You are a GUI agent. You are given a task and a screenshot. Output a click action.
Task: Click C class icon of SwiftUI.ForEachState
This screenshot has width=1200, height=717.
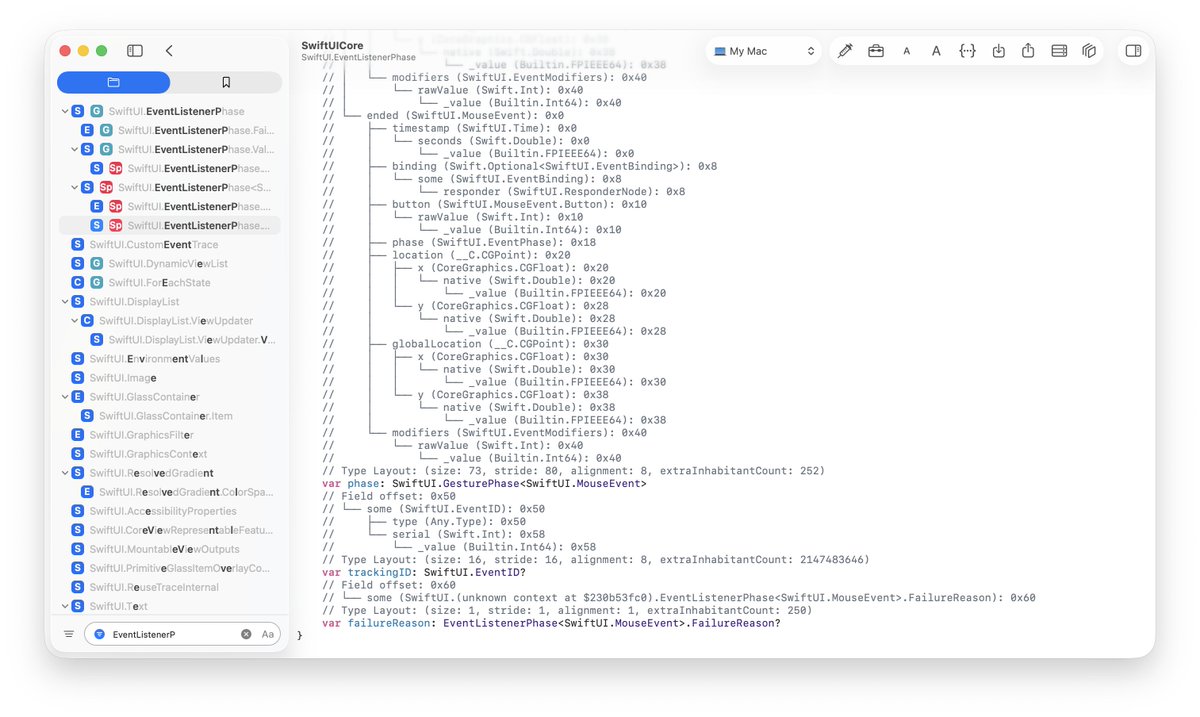[78, 282]
